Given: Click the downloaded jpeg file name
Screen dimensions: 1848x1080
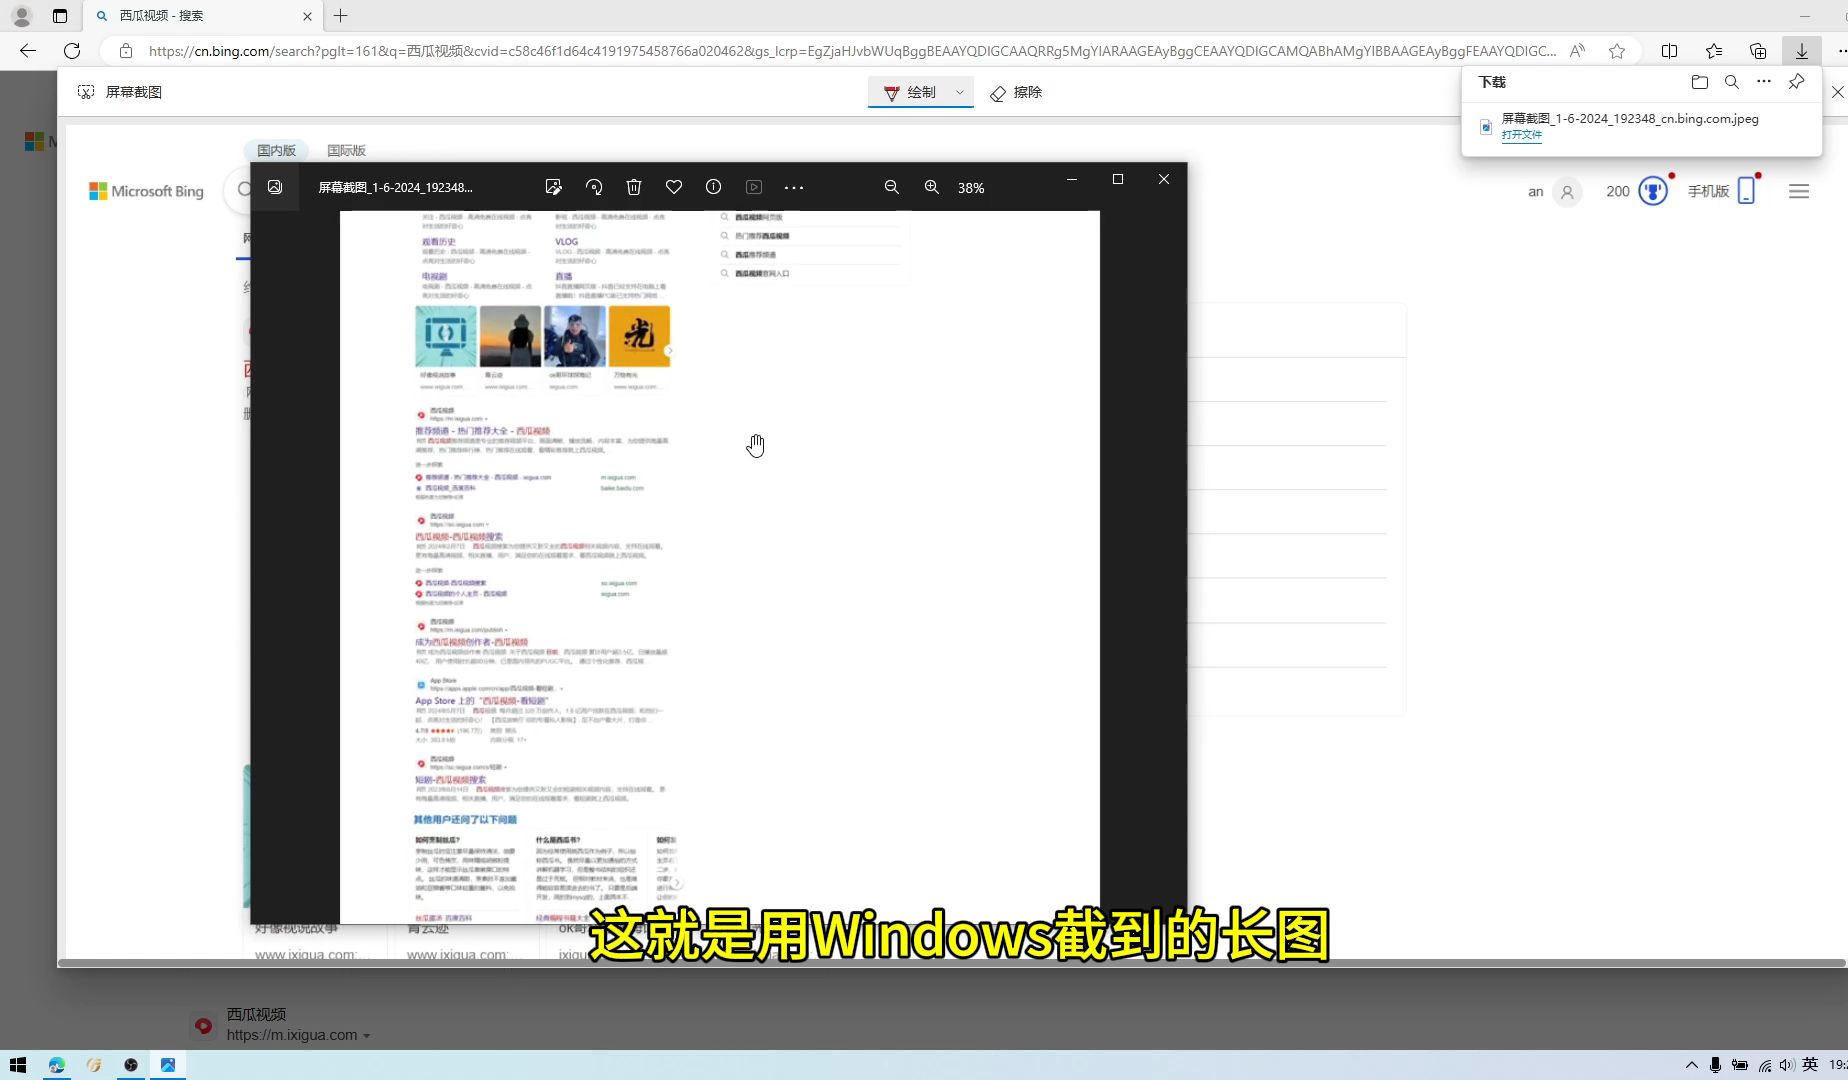Looking at the screenshot, I should coord(1630,118).
